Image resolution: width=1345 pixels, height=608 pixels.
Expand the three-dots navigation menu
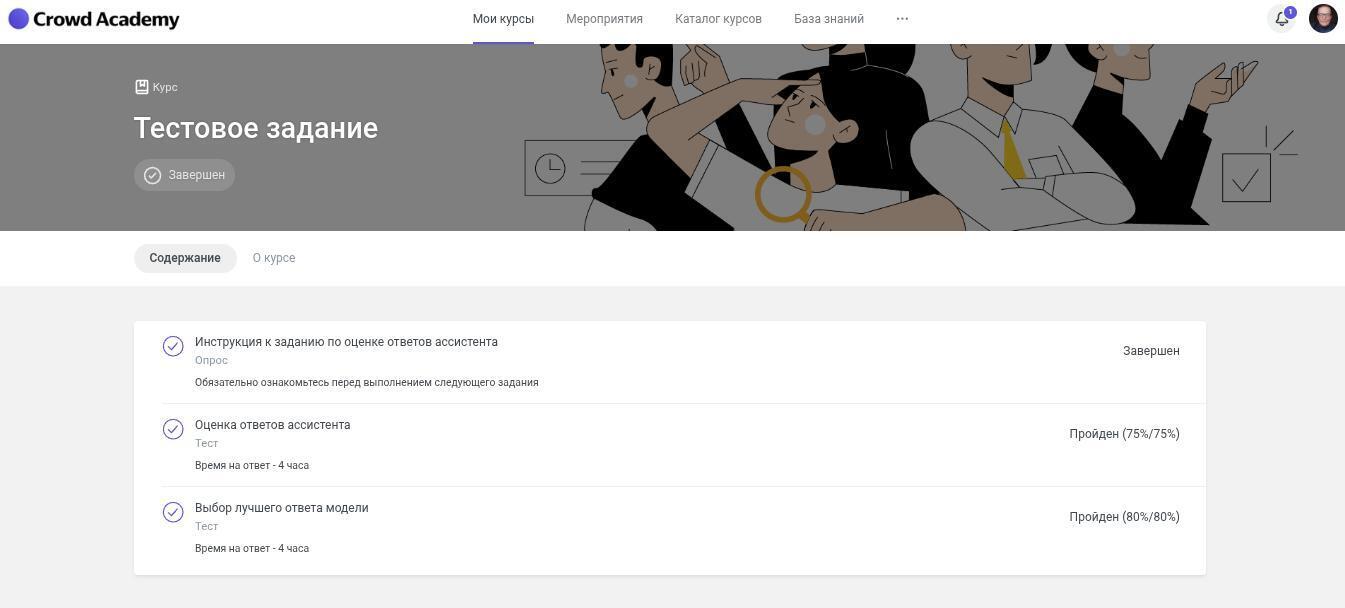pos(902,19)
